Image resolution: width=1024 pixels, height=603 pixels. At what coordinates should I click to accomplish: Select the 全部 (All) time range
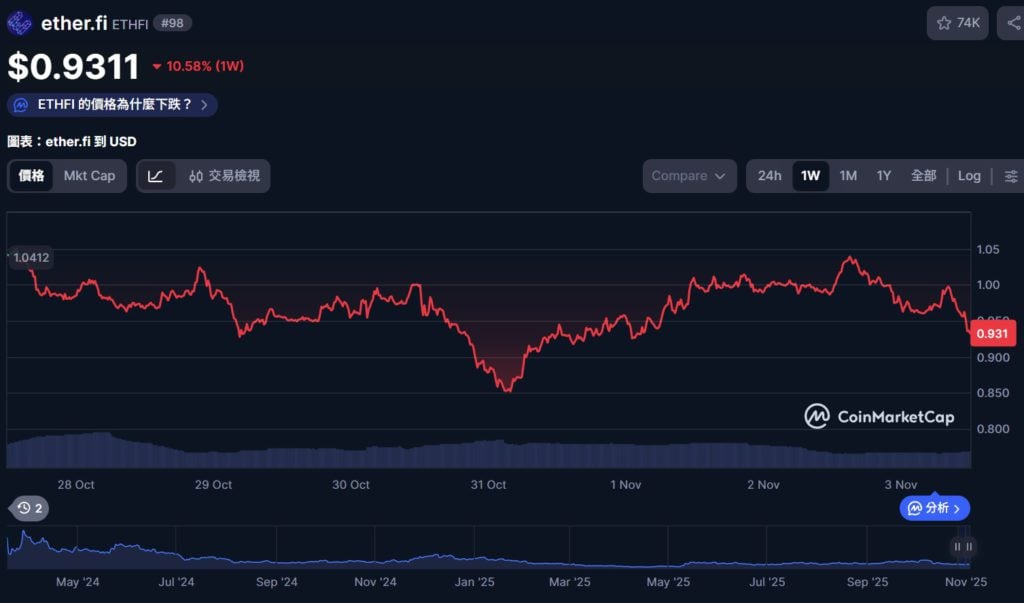[x=923, y=176]
